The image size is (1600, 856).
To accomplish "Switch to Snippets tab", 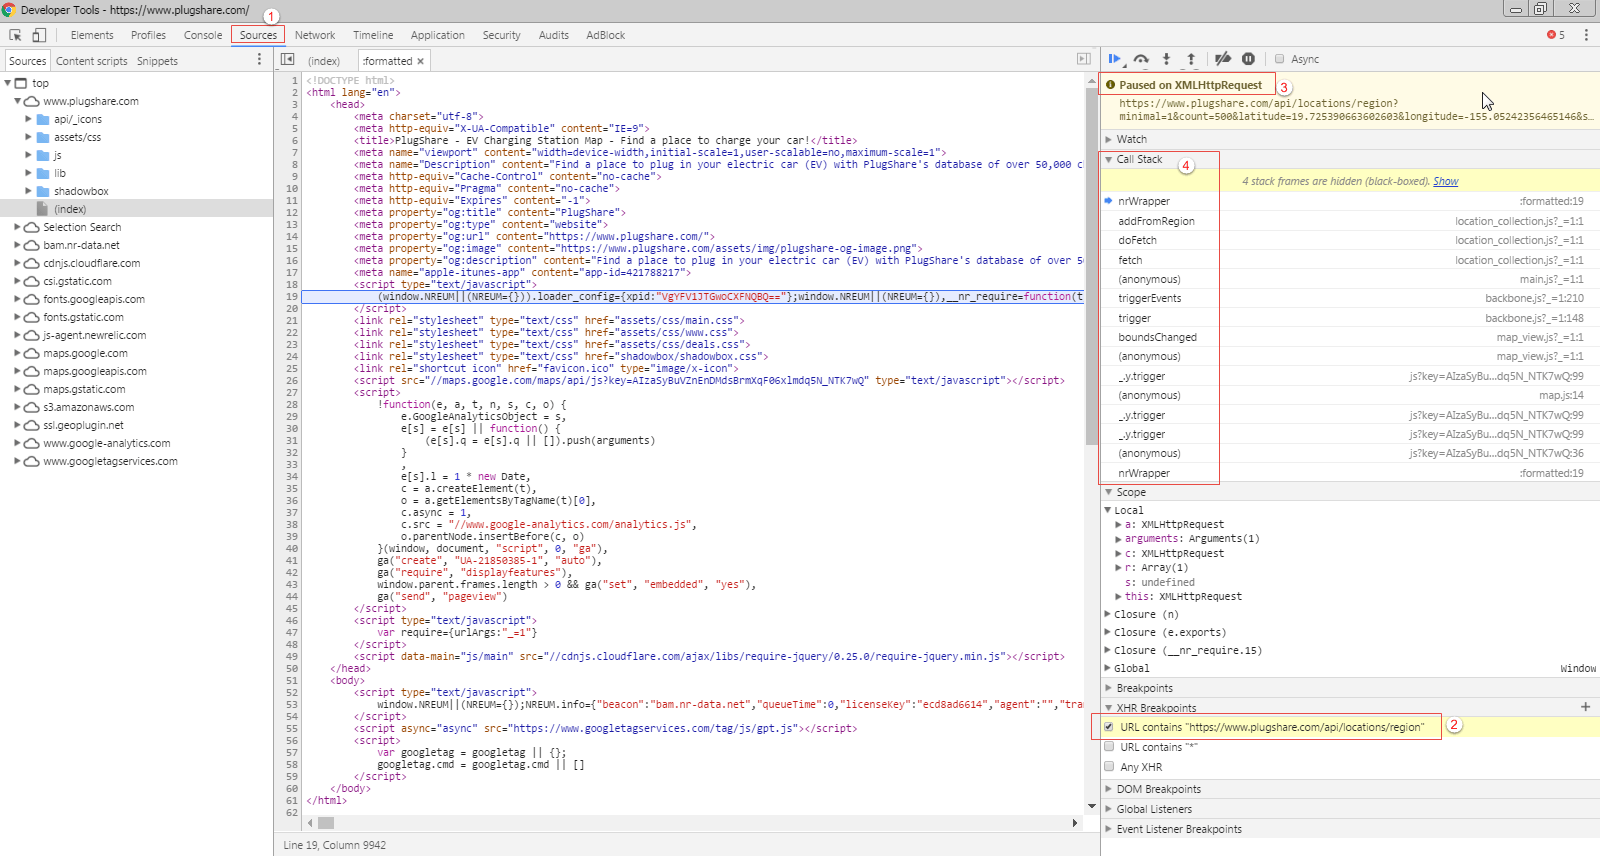I will (157, 61).
